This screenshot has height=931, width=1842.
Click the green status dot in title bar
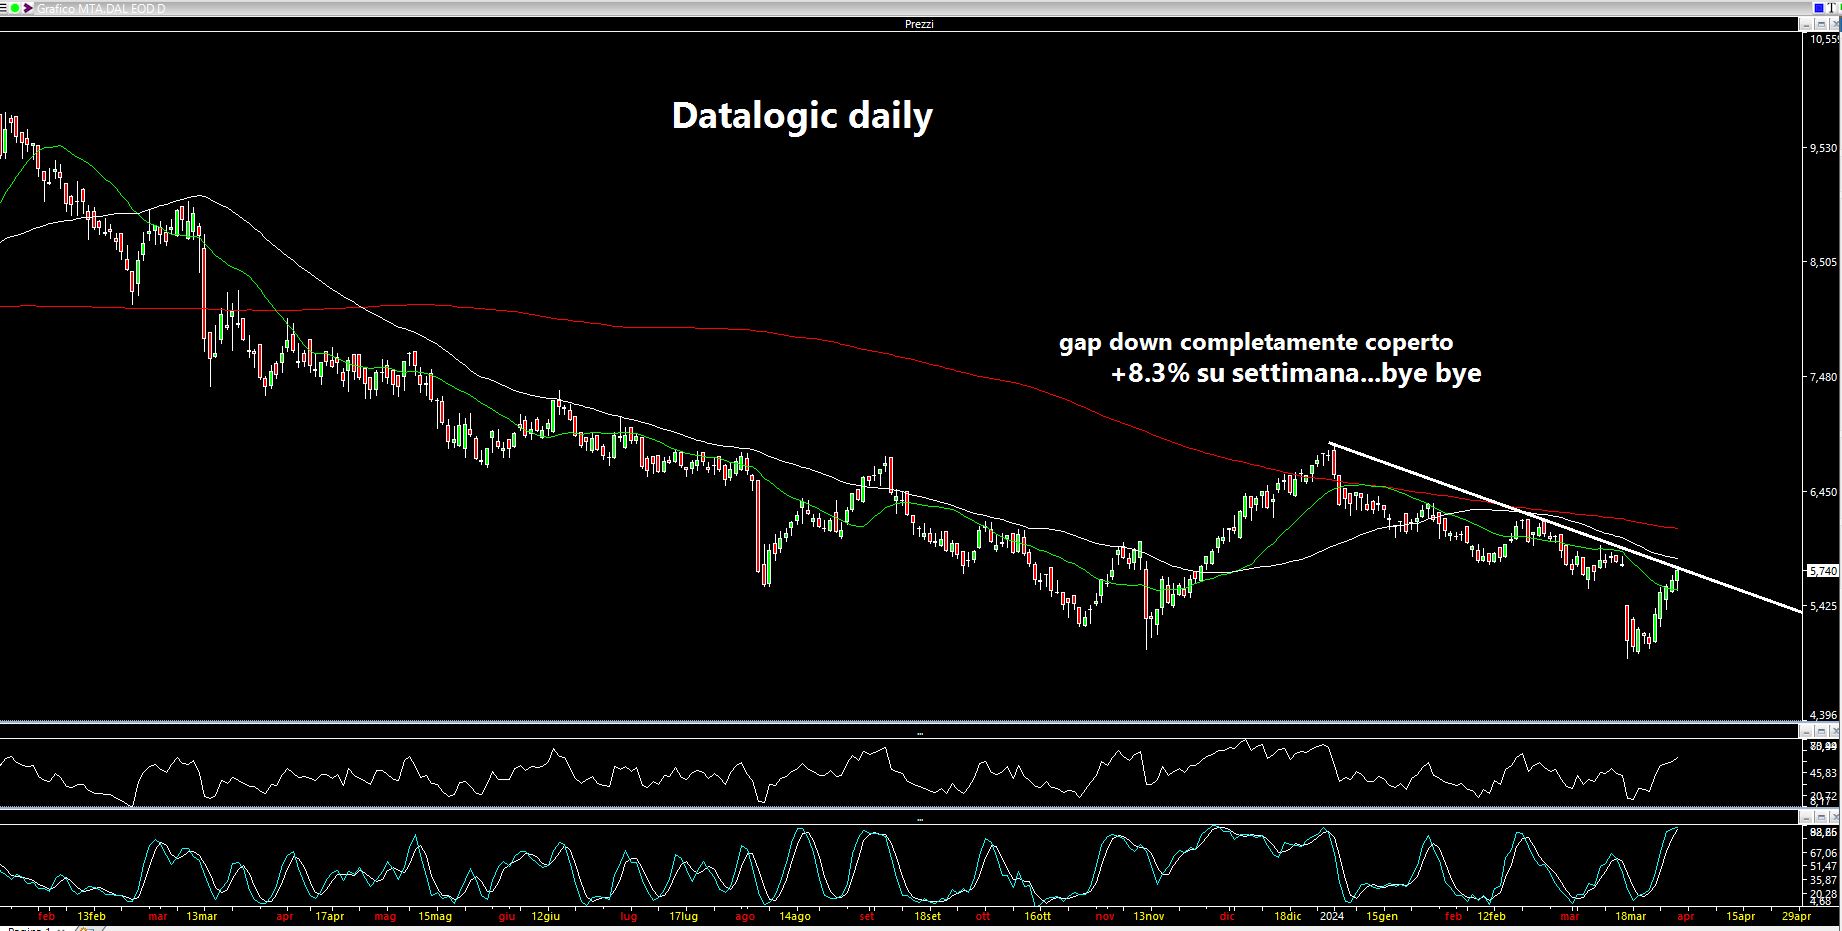coord(15,8)
